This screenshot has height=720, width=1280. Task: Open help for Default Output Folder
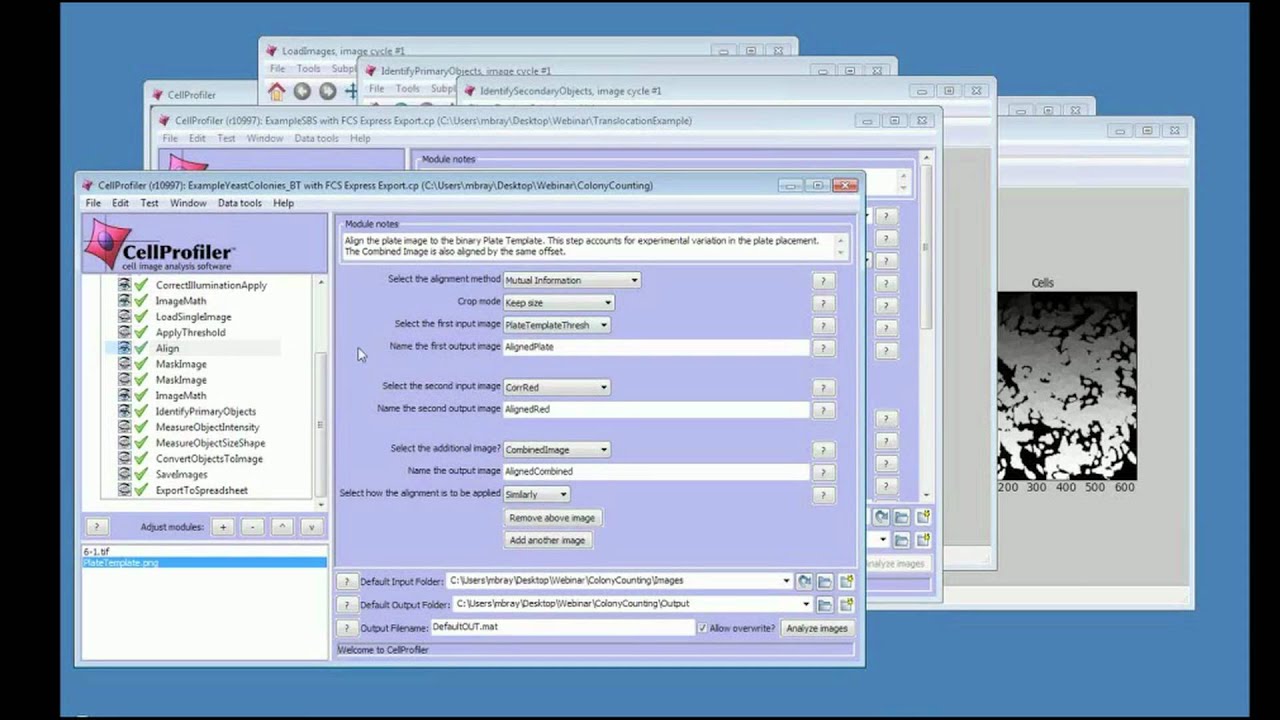pyautogui.click(x=346, y=605)
